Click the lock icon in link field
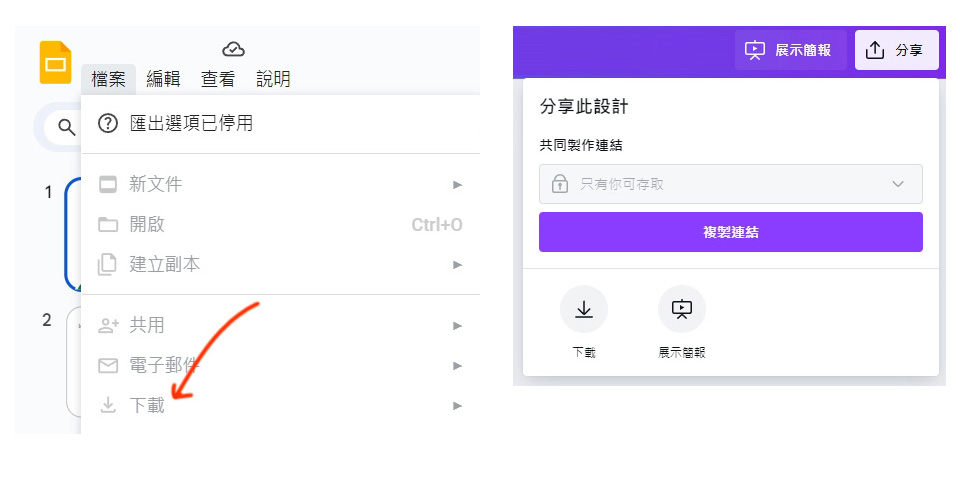 pyautogui.click(x=560, y=184)
